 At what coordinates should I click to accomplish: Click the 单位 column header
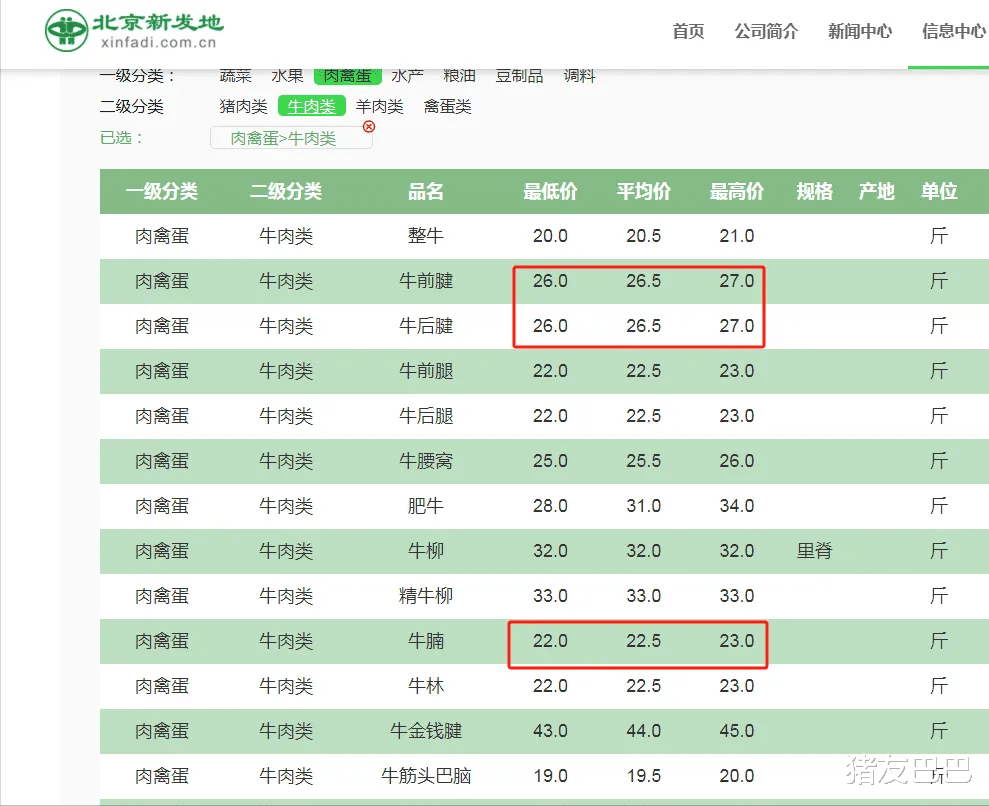[939, 191]
